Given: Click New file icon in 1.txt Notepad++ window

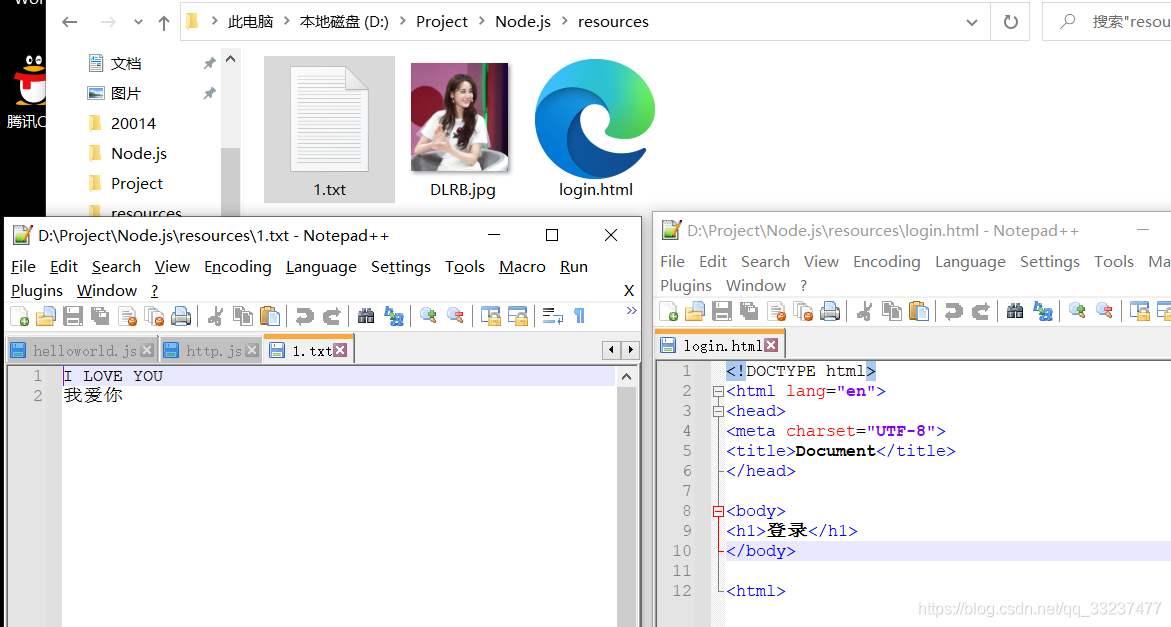Looking at the screenshot, I should click(20, 316).
